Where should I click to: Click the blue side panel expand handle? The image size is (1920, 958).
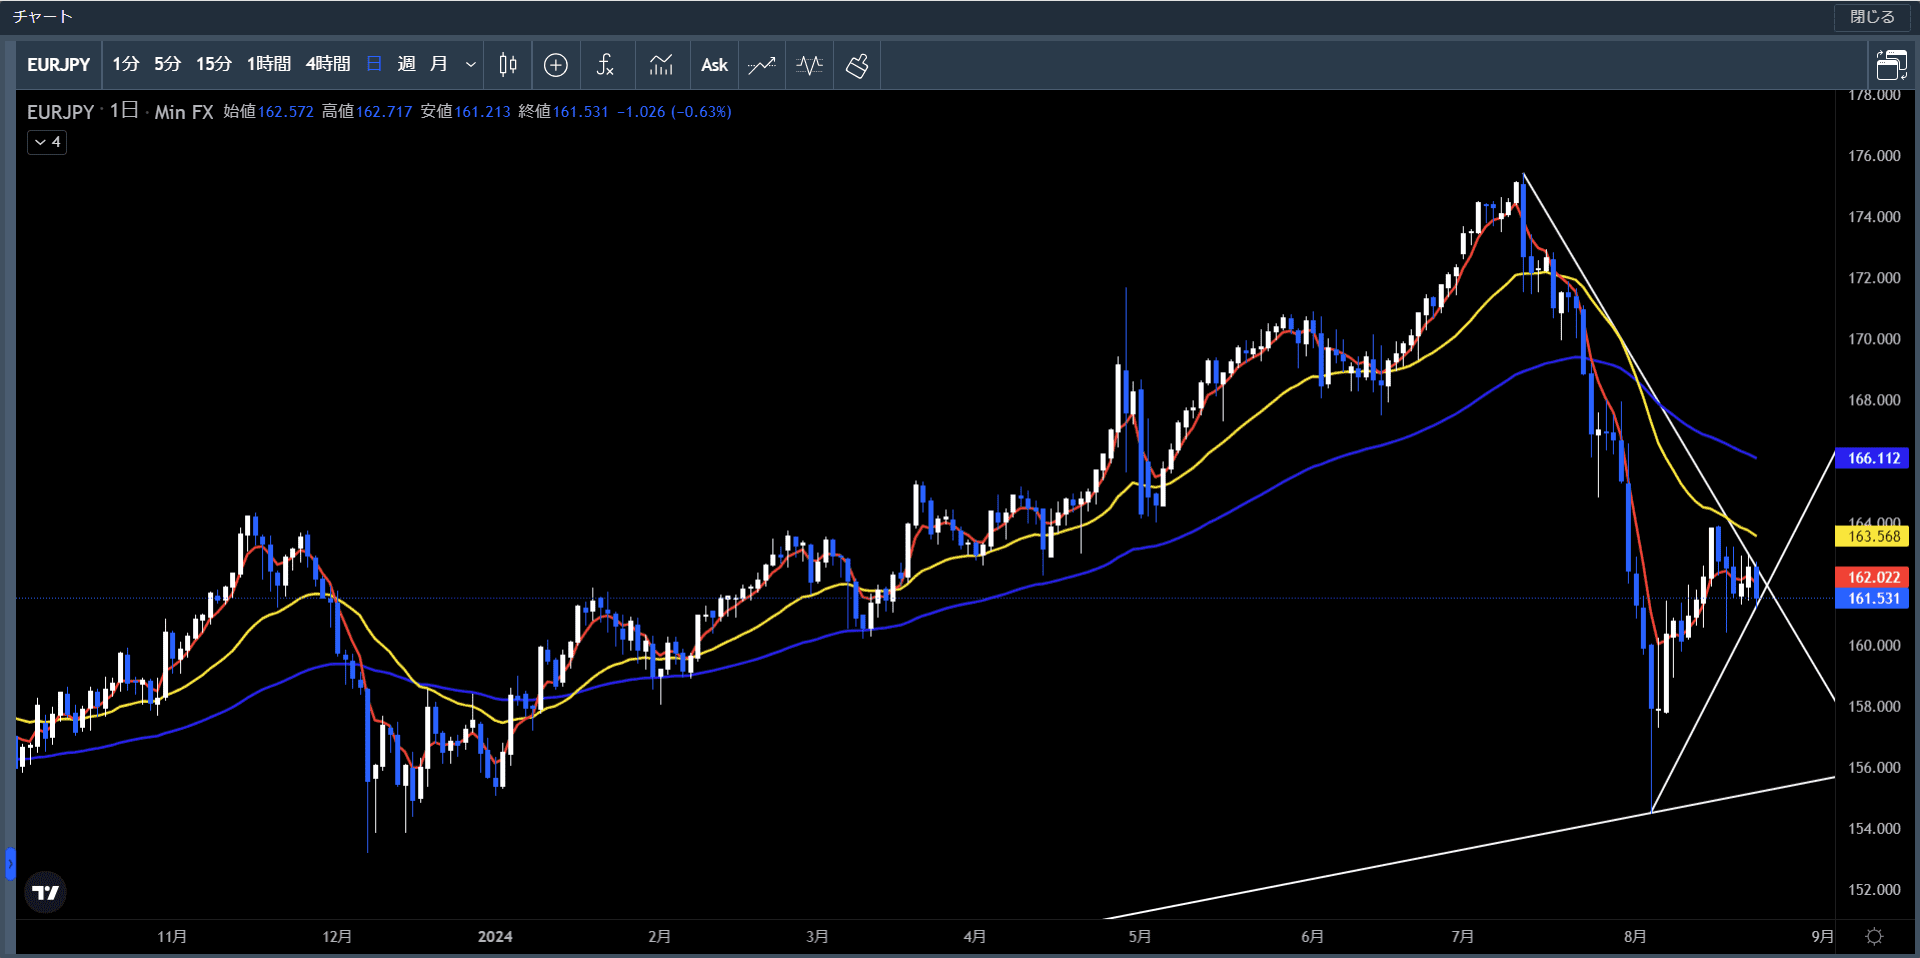(x=10, y=863)
